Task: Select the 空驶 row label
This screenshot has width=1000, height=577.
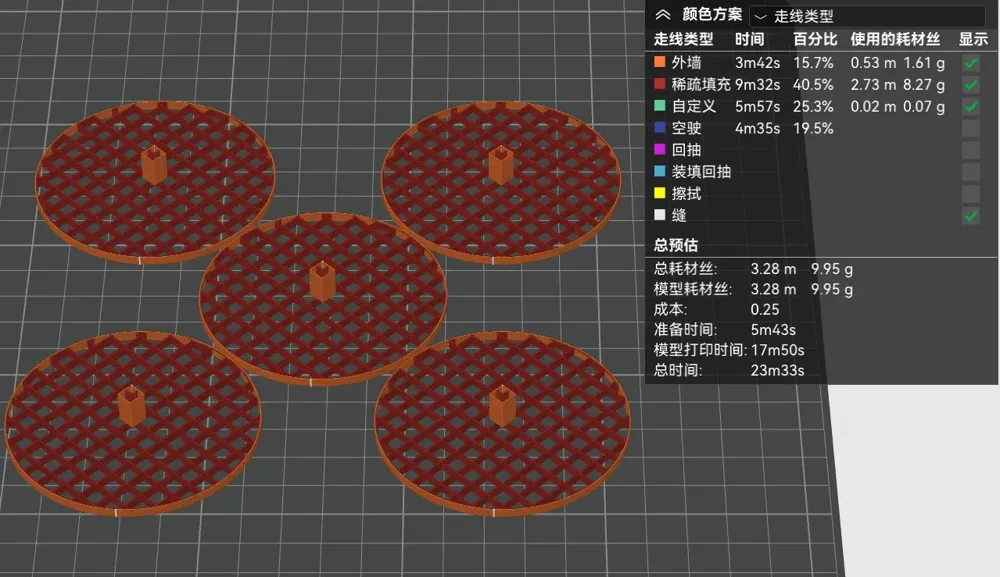Action: 686,128
